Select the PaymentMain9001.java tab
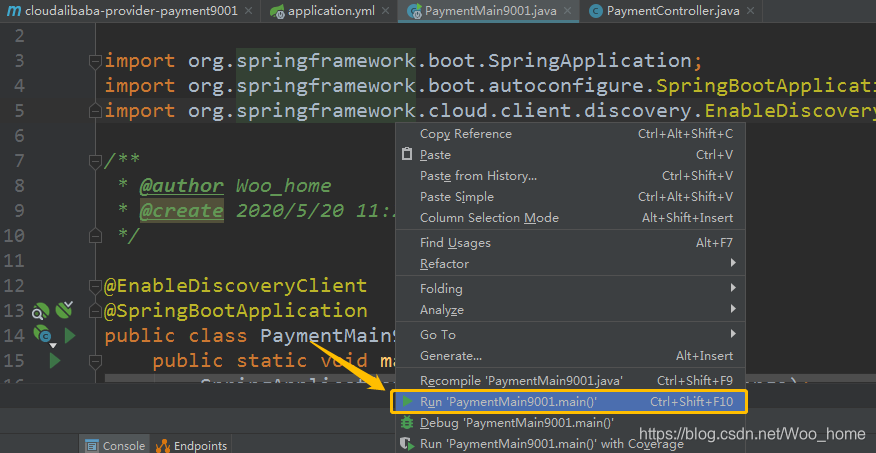The image size is (876, 453). (489, 11)
